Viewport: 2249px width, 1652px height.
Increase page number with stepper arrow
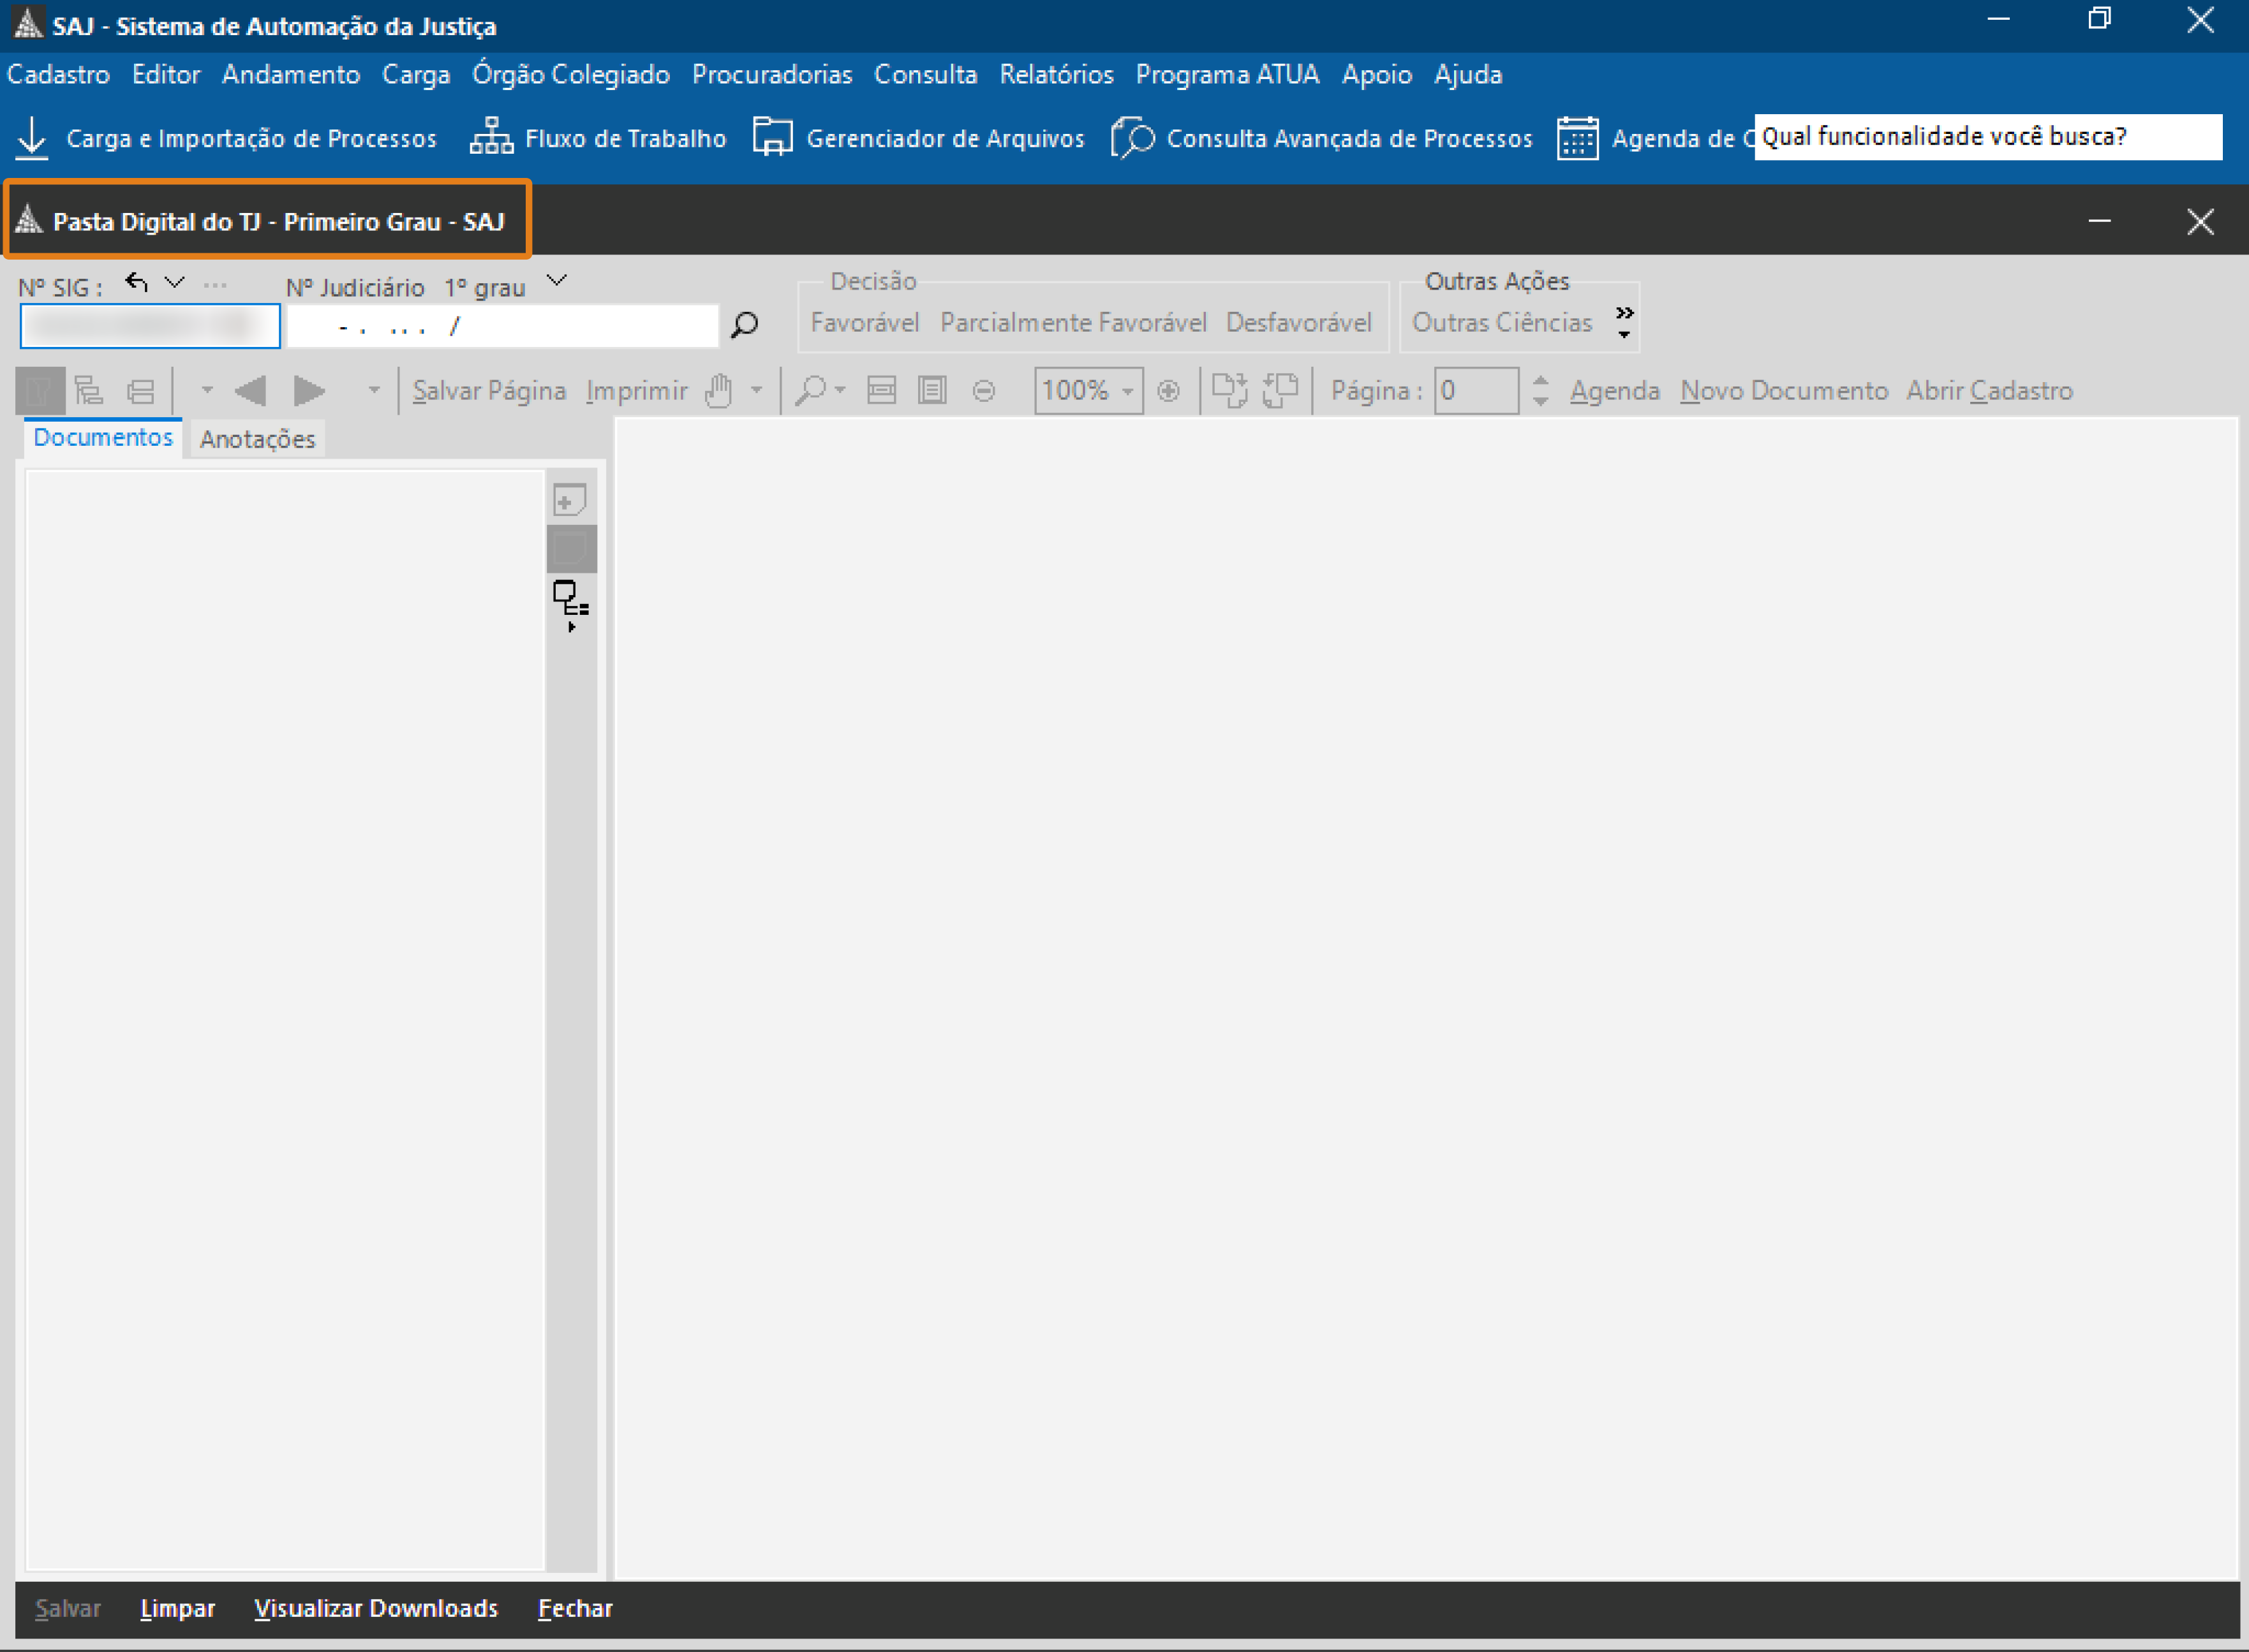click(1541, 380)
